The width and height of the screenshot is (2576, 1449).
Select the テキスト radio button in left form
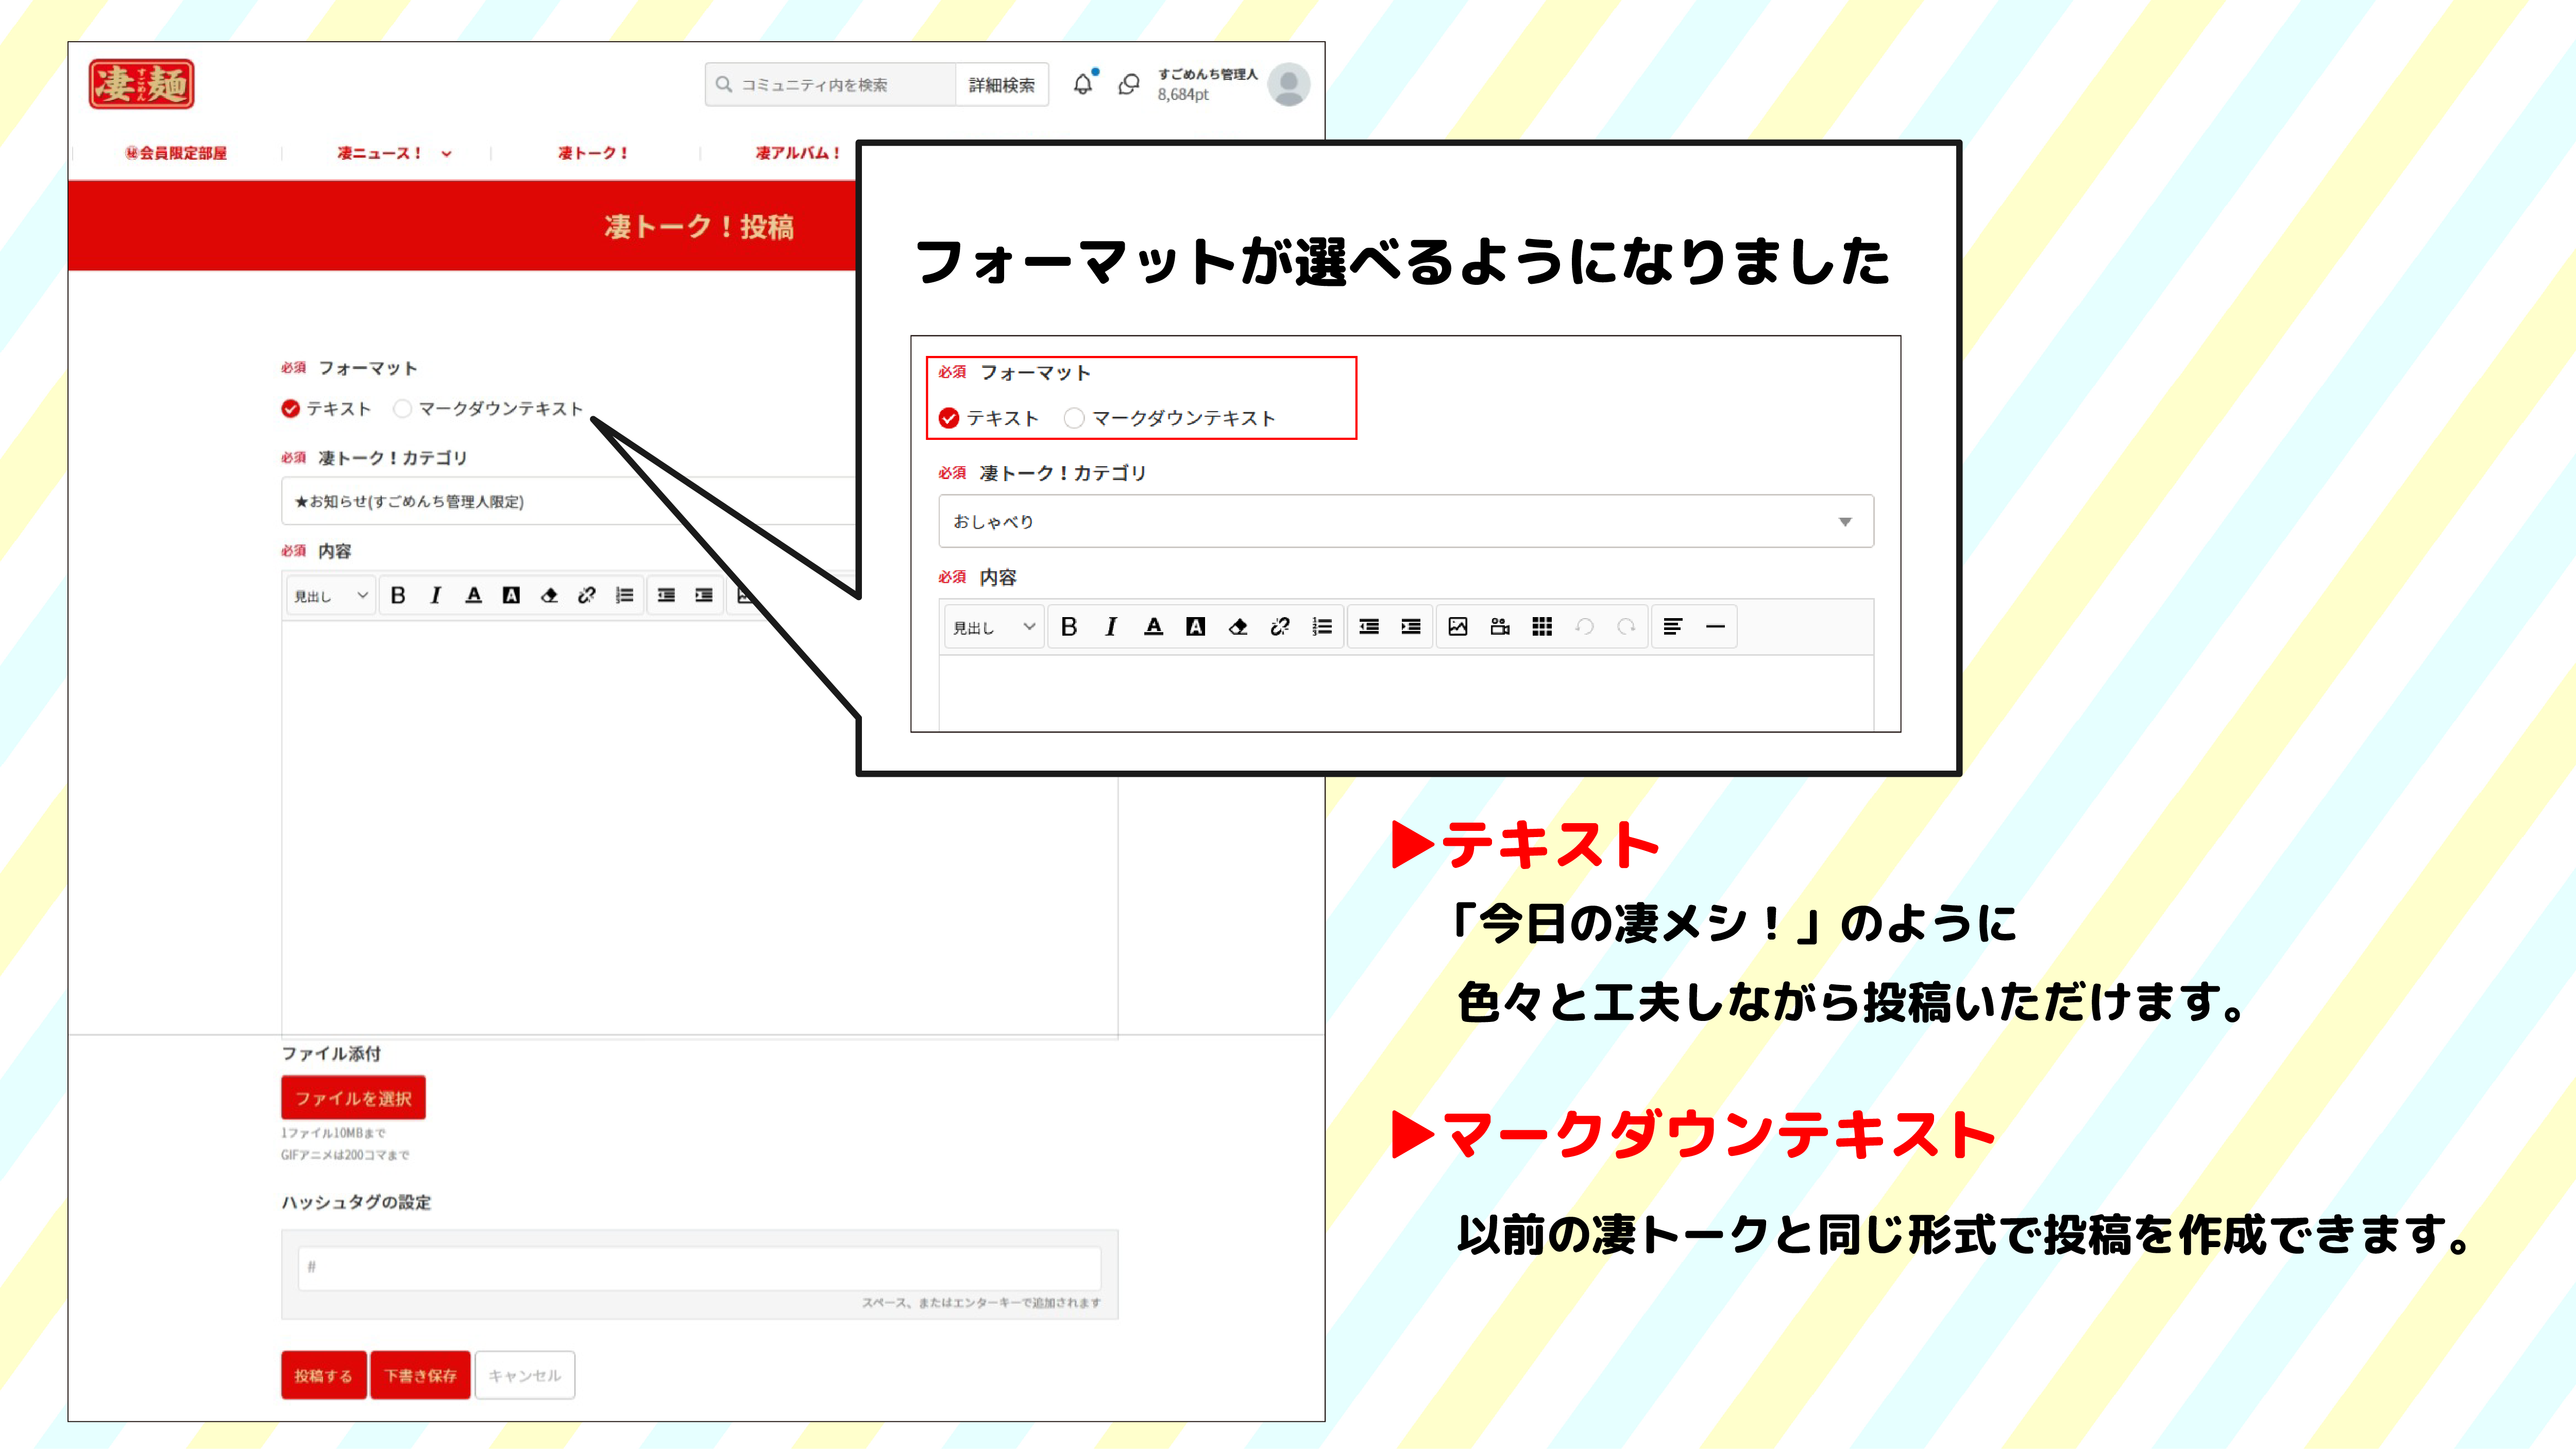click(291, 409)
